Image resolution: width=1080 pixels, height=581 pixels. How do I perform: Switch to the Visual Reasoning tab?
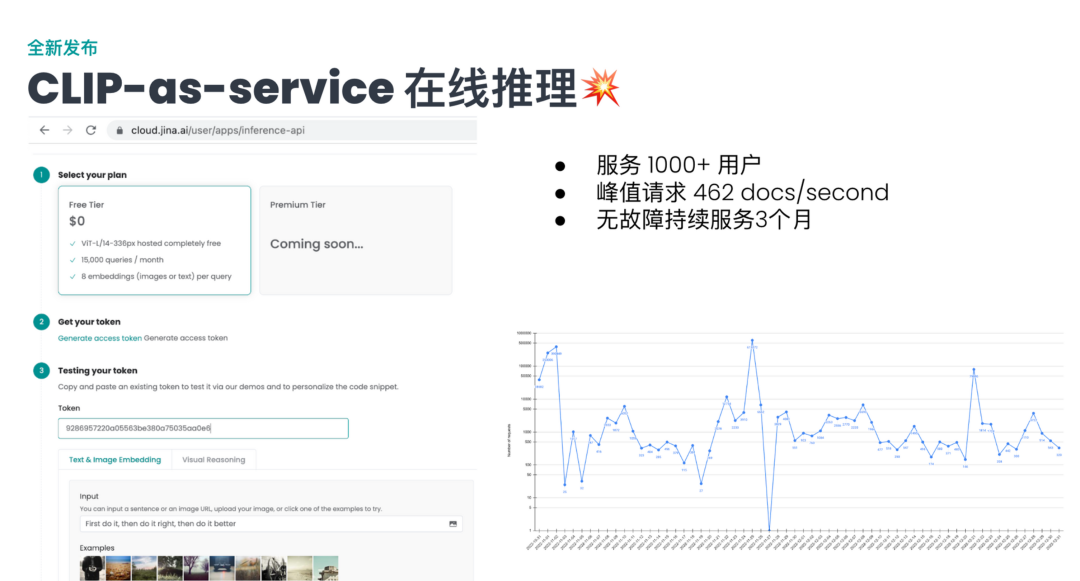(x=214, y=460)
